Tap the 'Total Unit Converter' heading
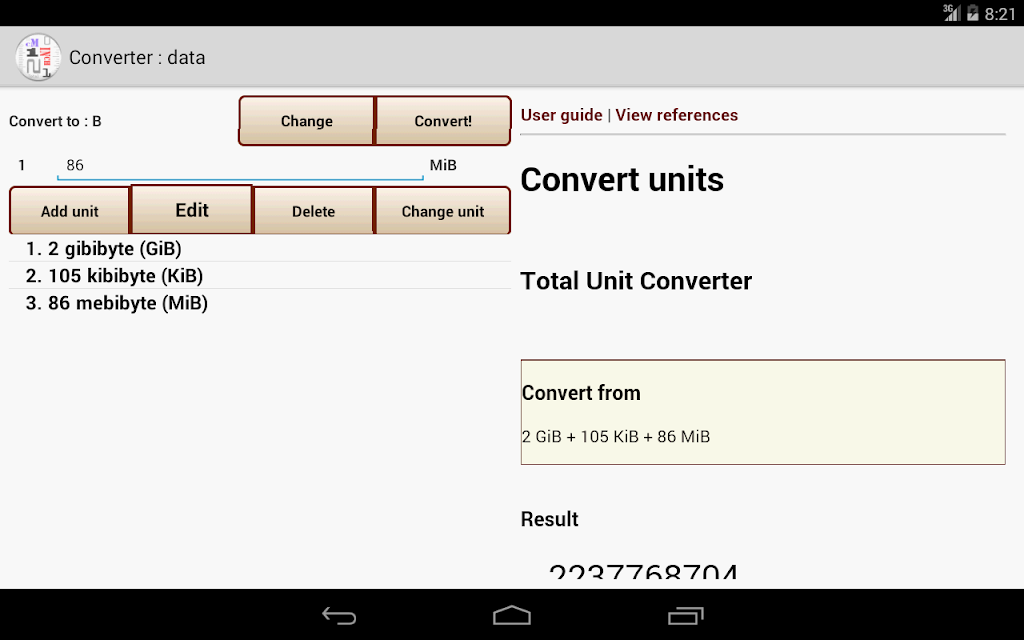The width and height of the screenshot is (1024, 640). coord(636,281)
